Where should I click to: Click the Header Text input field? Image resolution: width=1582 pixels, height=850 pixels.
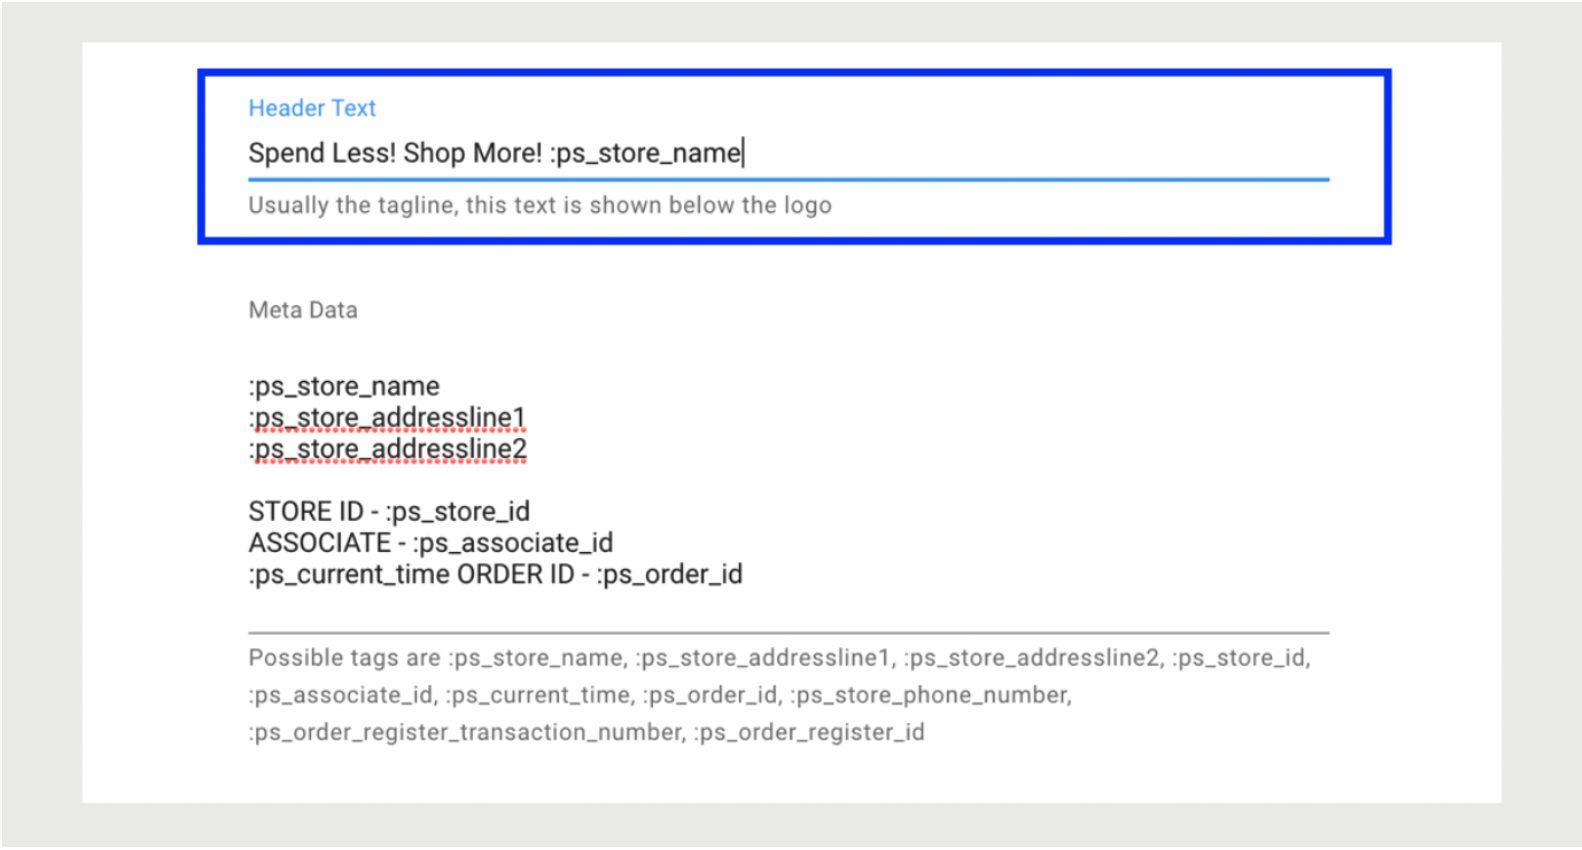point(788,153)
